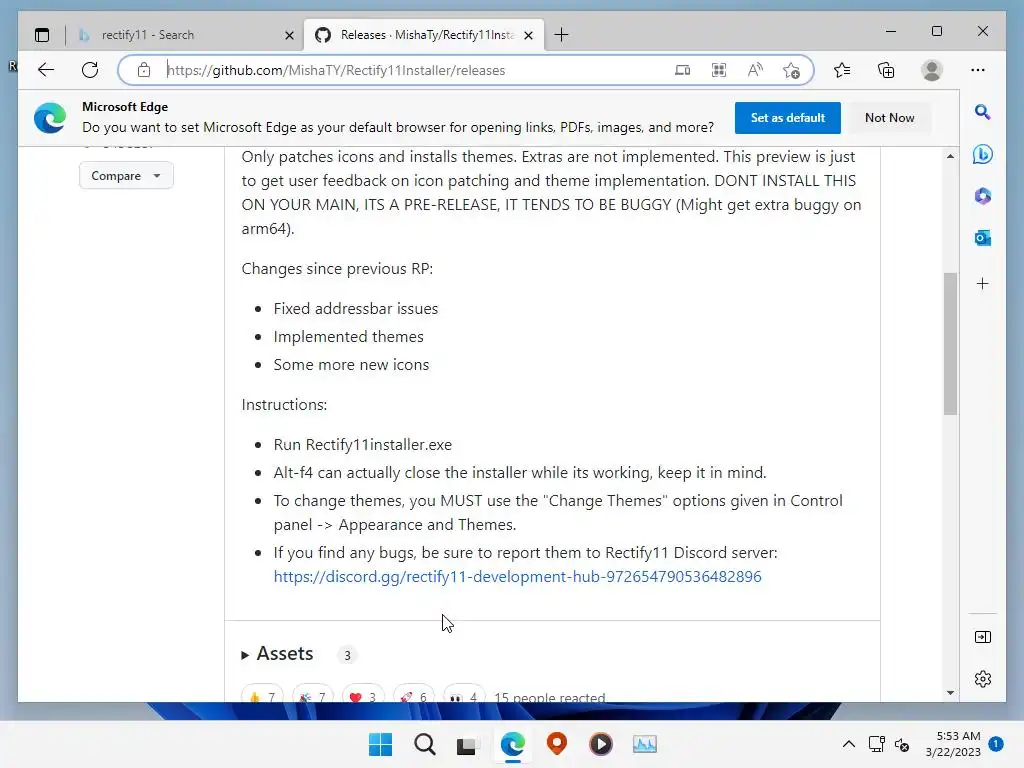Open the sidebar Search icon
Image resolution: width=1024 pixels, height=768 pixels.
click(x=982, y=112)
